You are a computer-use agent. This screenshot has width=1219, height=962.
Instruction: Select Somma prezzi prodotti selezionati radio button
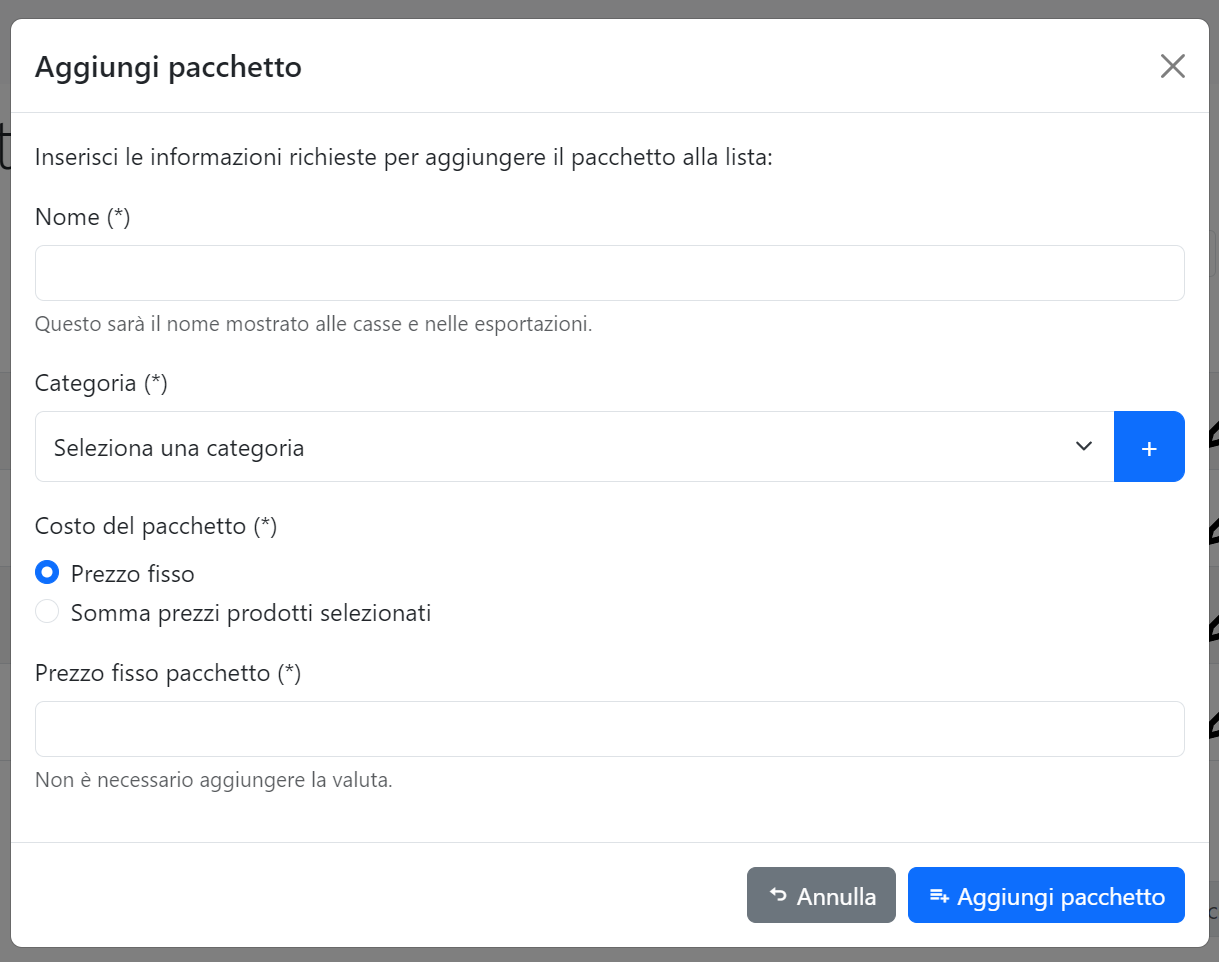click(47, 611)
